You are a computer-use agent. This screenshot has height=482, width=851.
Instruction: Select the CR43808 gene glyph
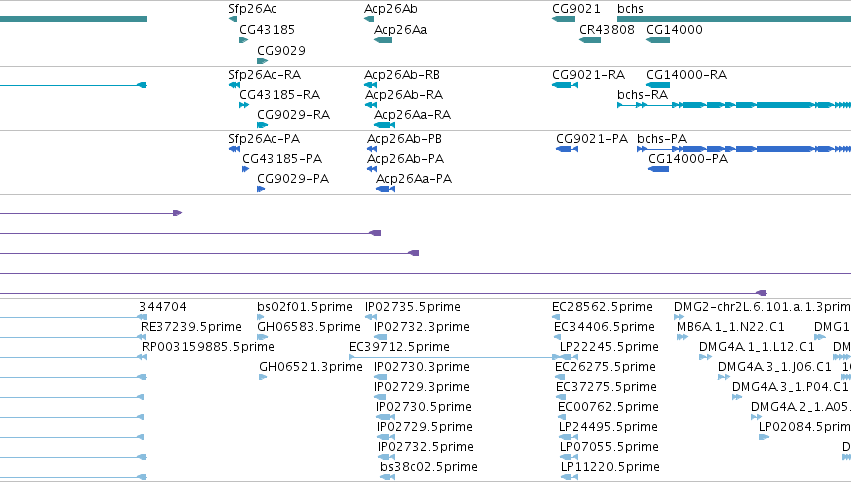pyautogui.click(x=590, y=40)
